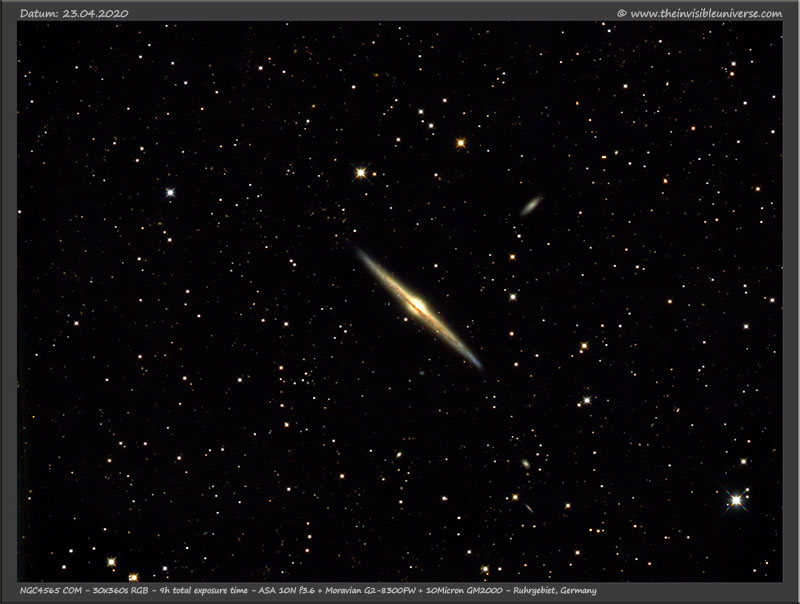Click the theinvisibleuniverse.com website link
The width and height of the screenshot is (800, 604).
click(705, 13)
